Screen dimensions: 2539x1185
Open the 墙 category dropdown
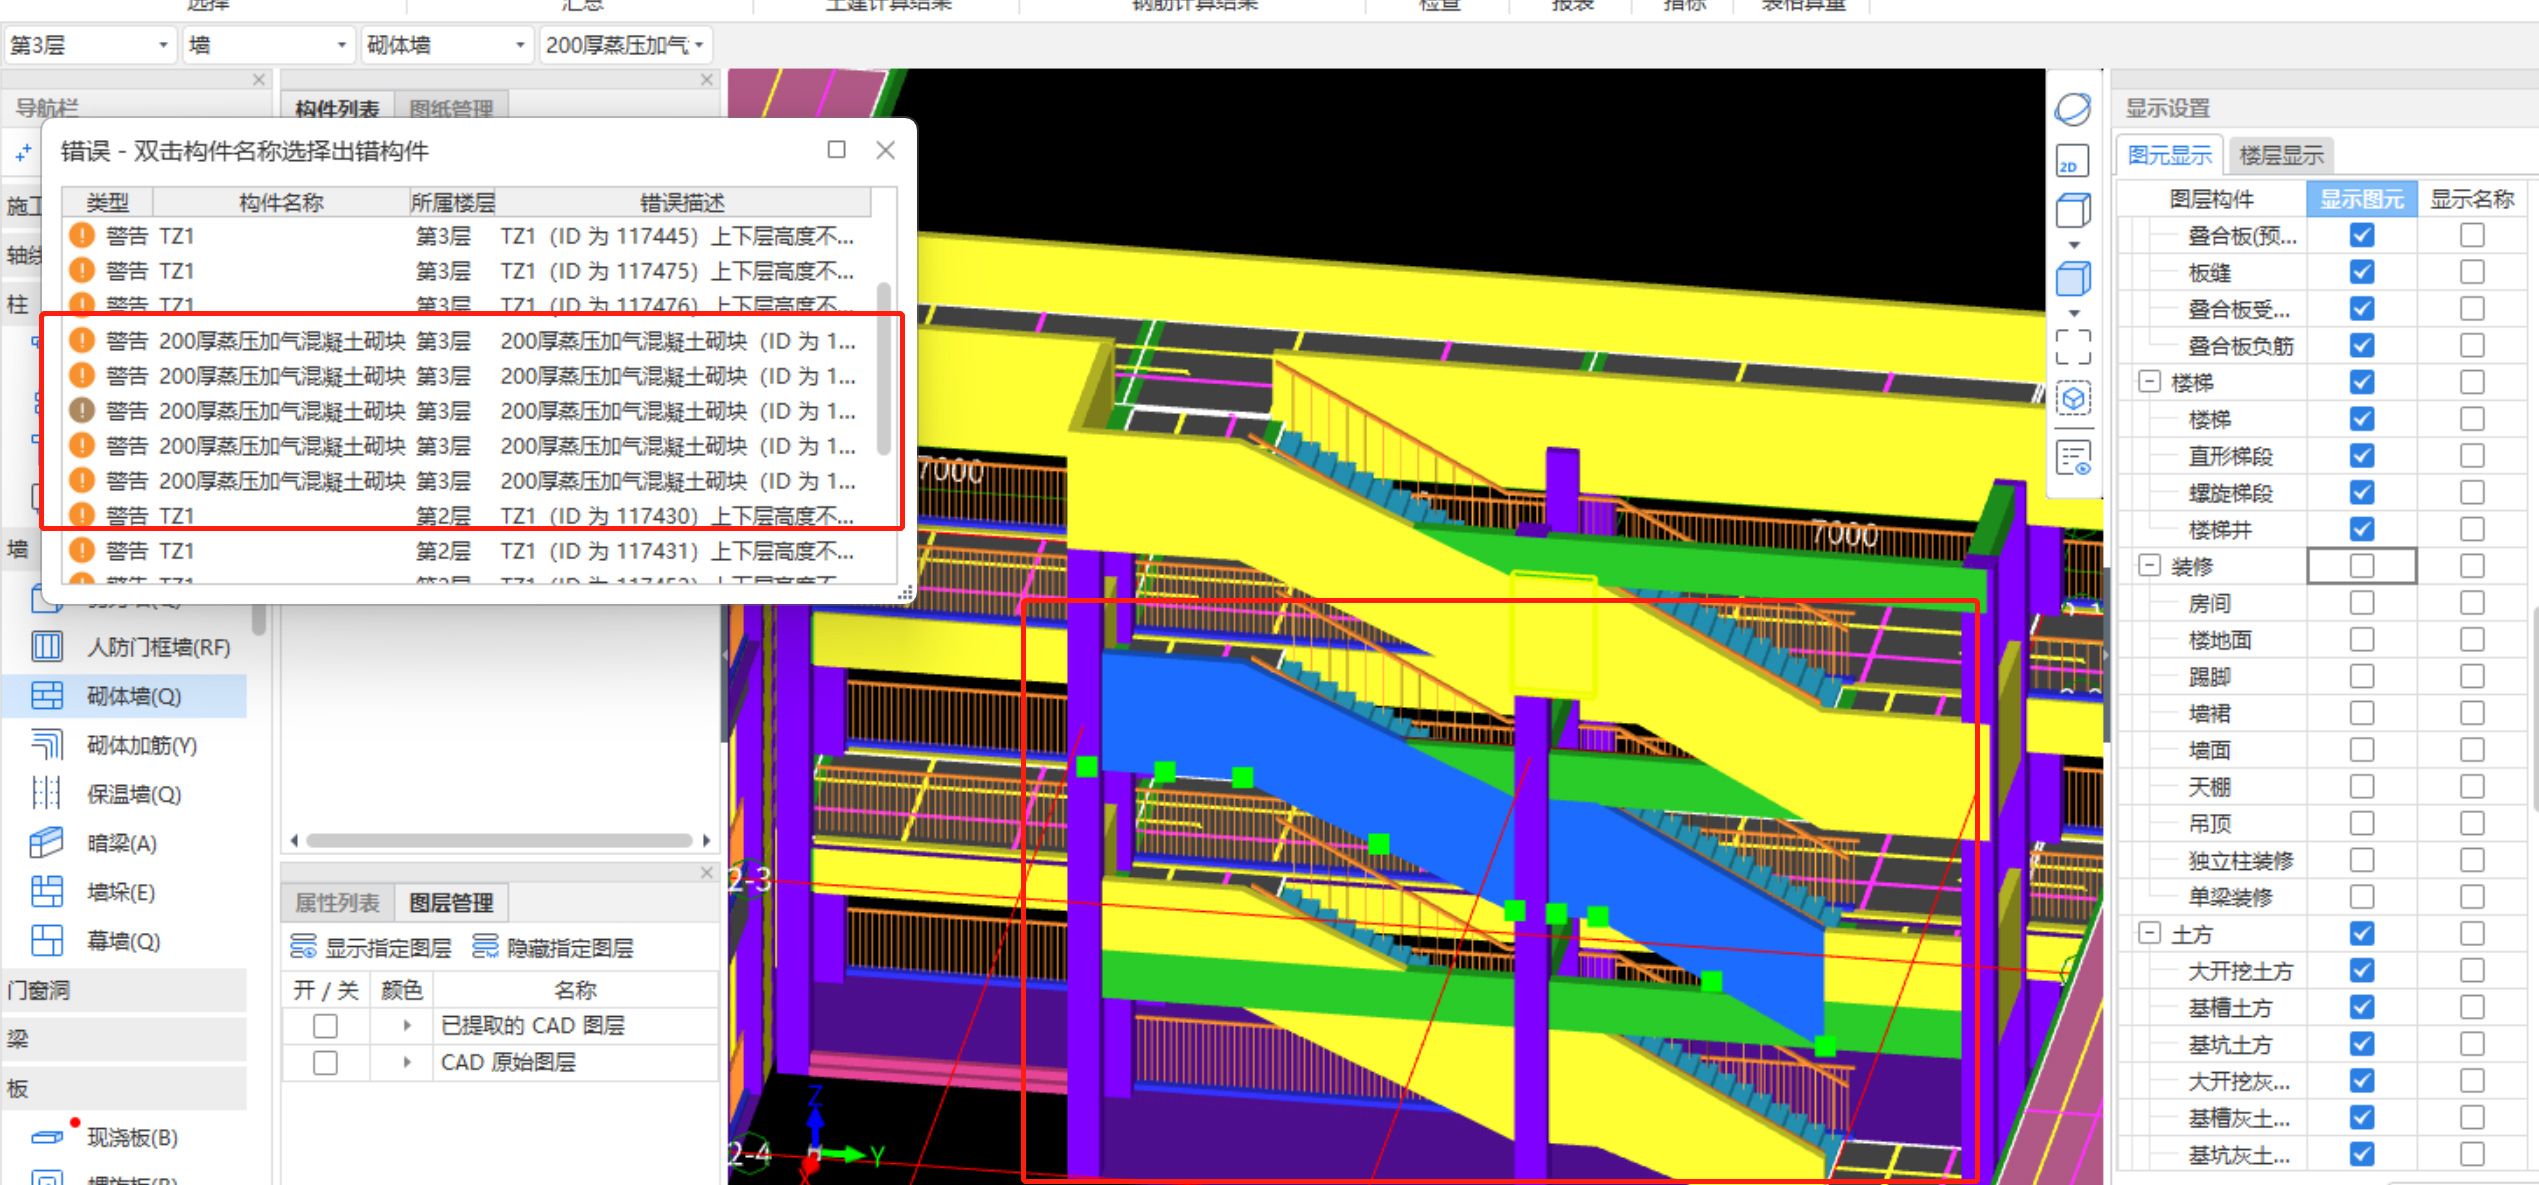[x=268, y=45]
